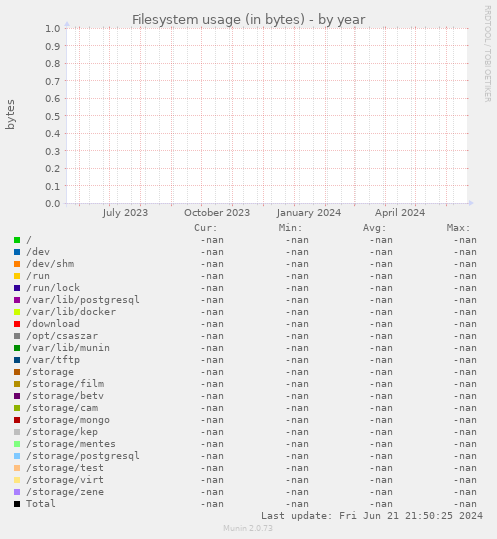Select the /storage/kep legend label
This screenshot has width=497, height=539.
tap(62, 432)
